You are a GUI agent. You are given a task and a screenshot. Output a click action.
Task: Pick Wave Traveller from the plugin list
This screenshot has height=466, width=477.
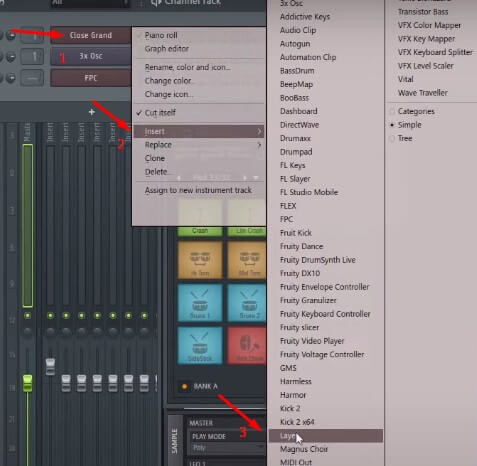[423, 93]
